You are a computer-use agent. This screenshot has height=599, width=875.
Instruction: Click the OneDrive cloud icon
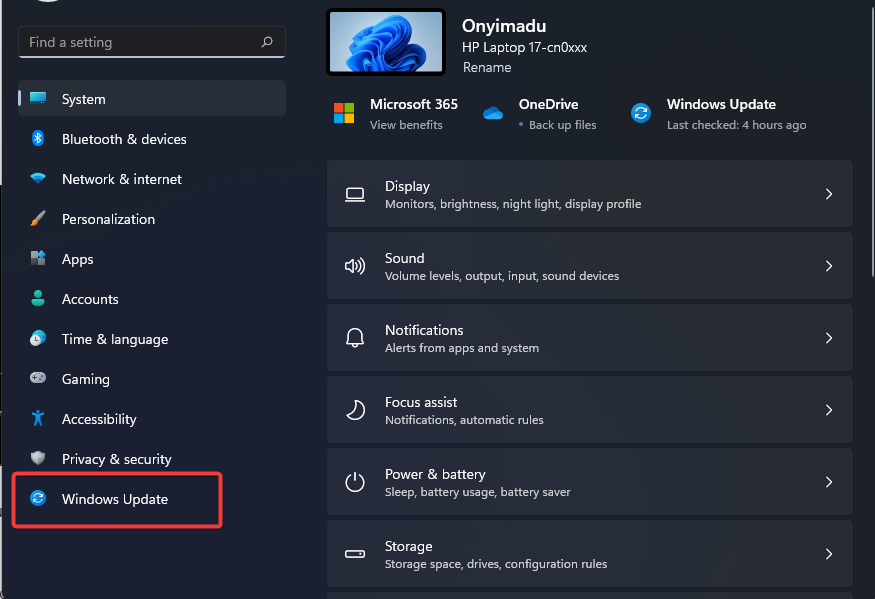coord(493,113)
